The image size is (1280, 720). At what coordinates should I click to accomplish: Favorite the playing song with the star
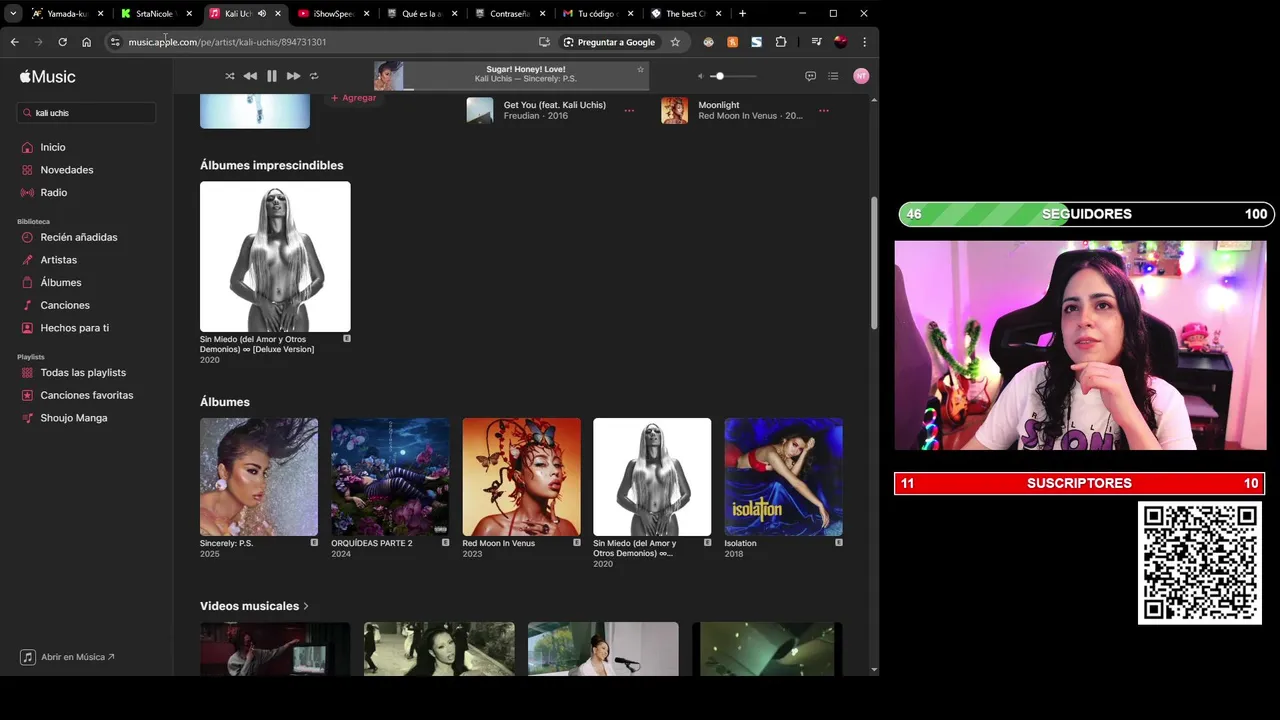coord(641,69)
